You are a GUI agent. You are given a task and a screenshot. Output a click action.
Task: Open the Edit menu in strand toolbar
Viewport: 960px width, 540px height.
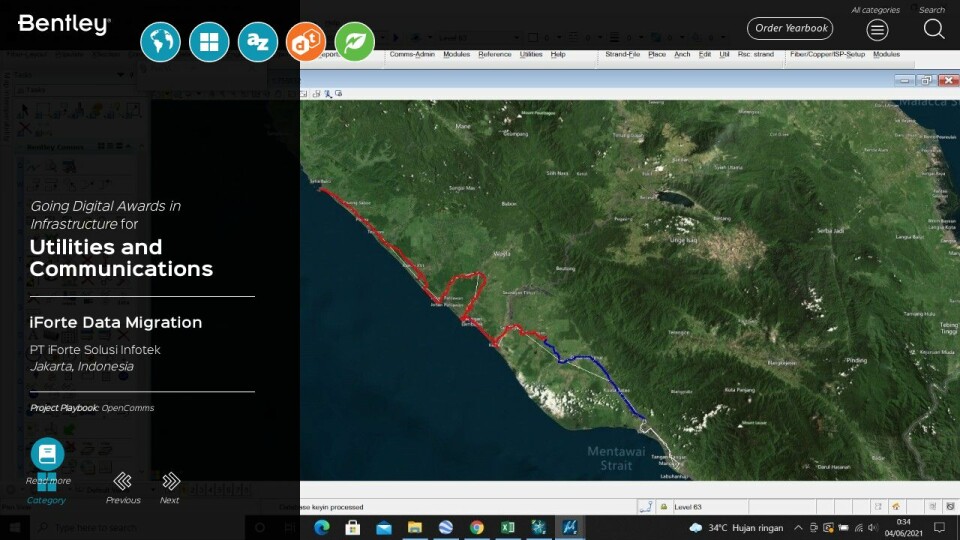(x=705, y=54)
